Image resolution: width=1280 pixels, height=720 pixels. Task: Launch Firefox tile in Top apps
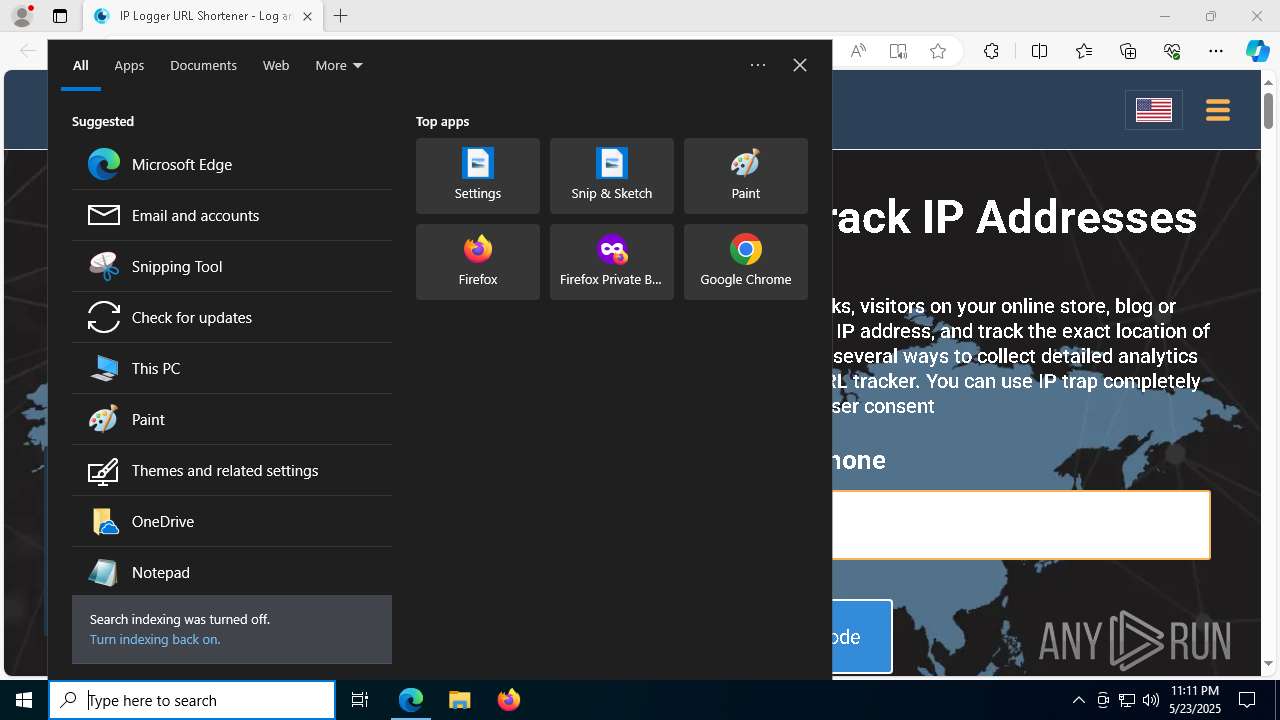click(478, 262)
